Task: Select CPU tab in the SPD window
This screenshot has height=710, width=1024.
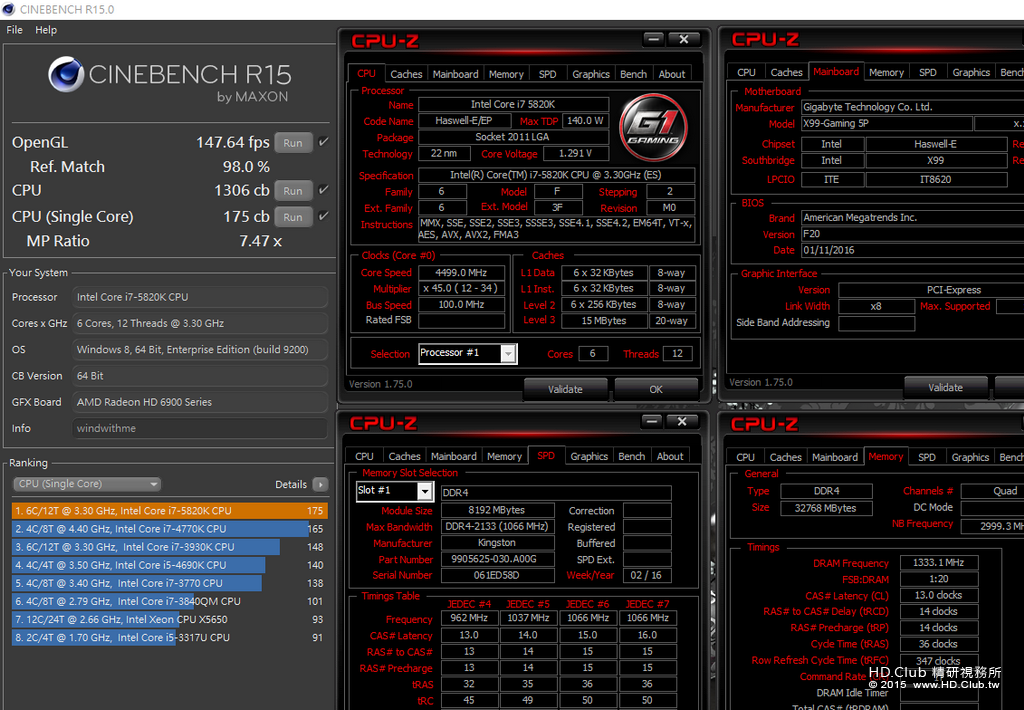Action: 364,457
